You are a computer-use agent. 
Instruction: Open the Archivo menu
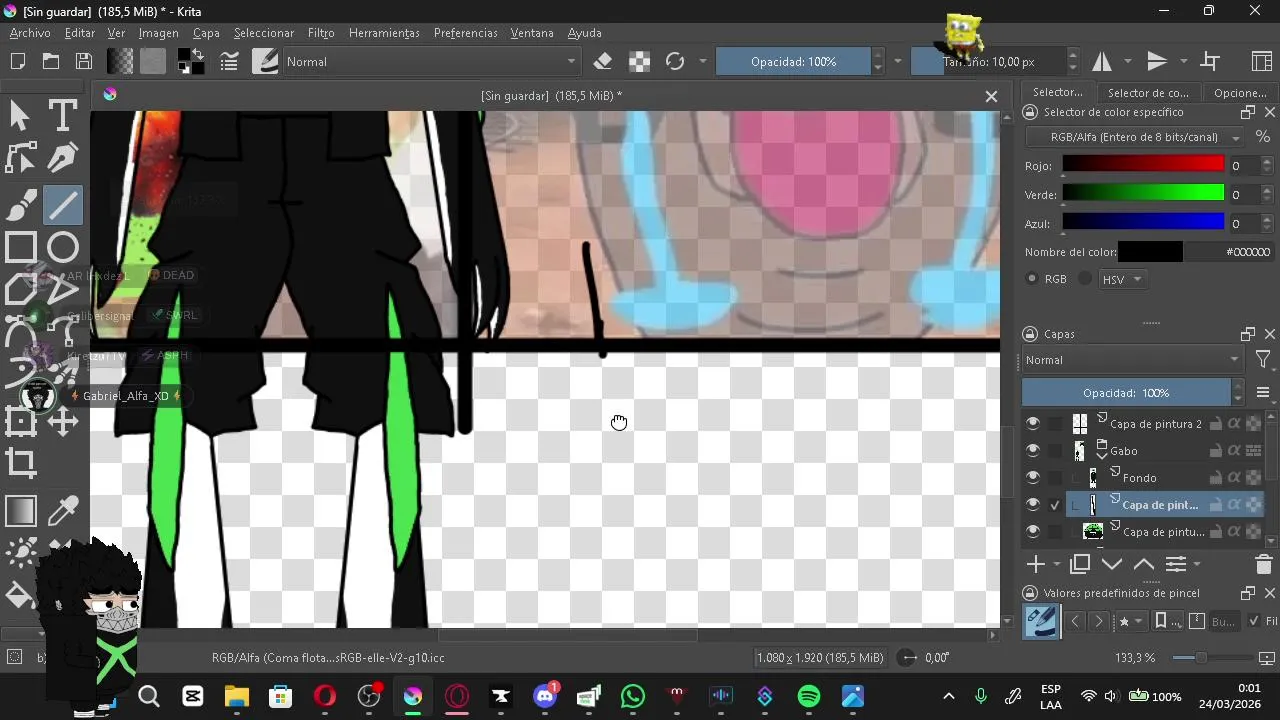[x=30, y=33]
